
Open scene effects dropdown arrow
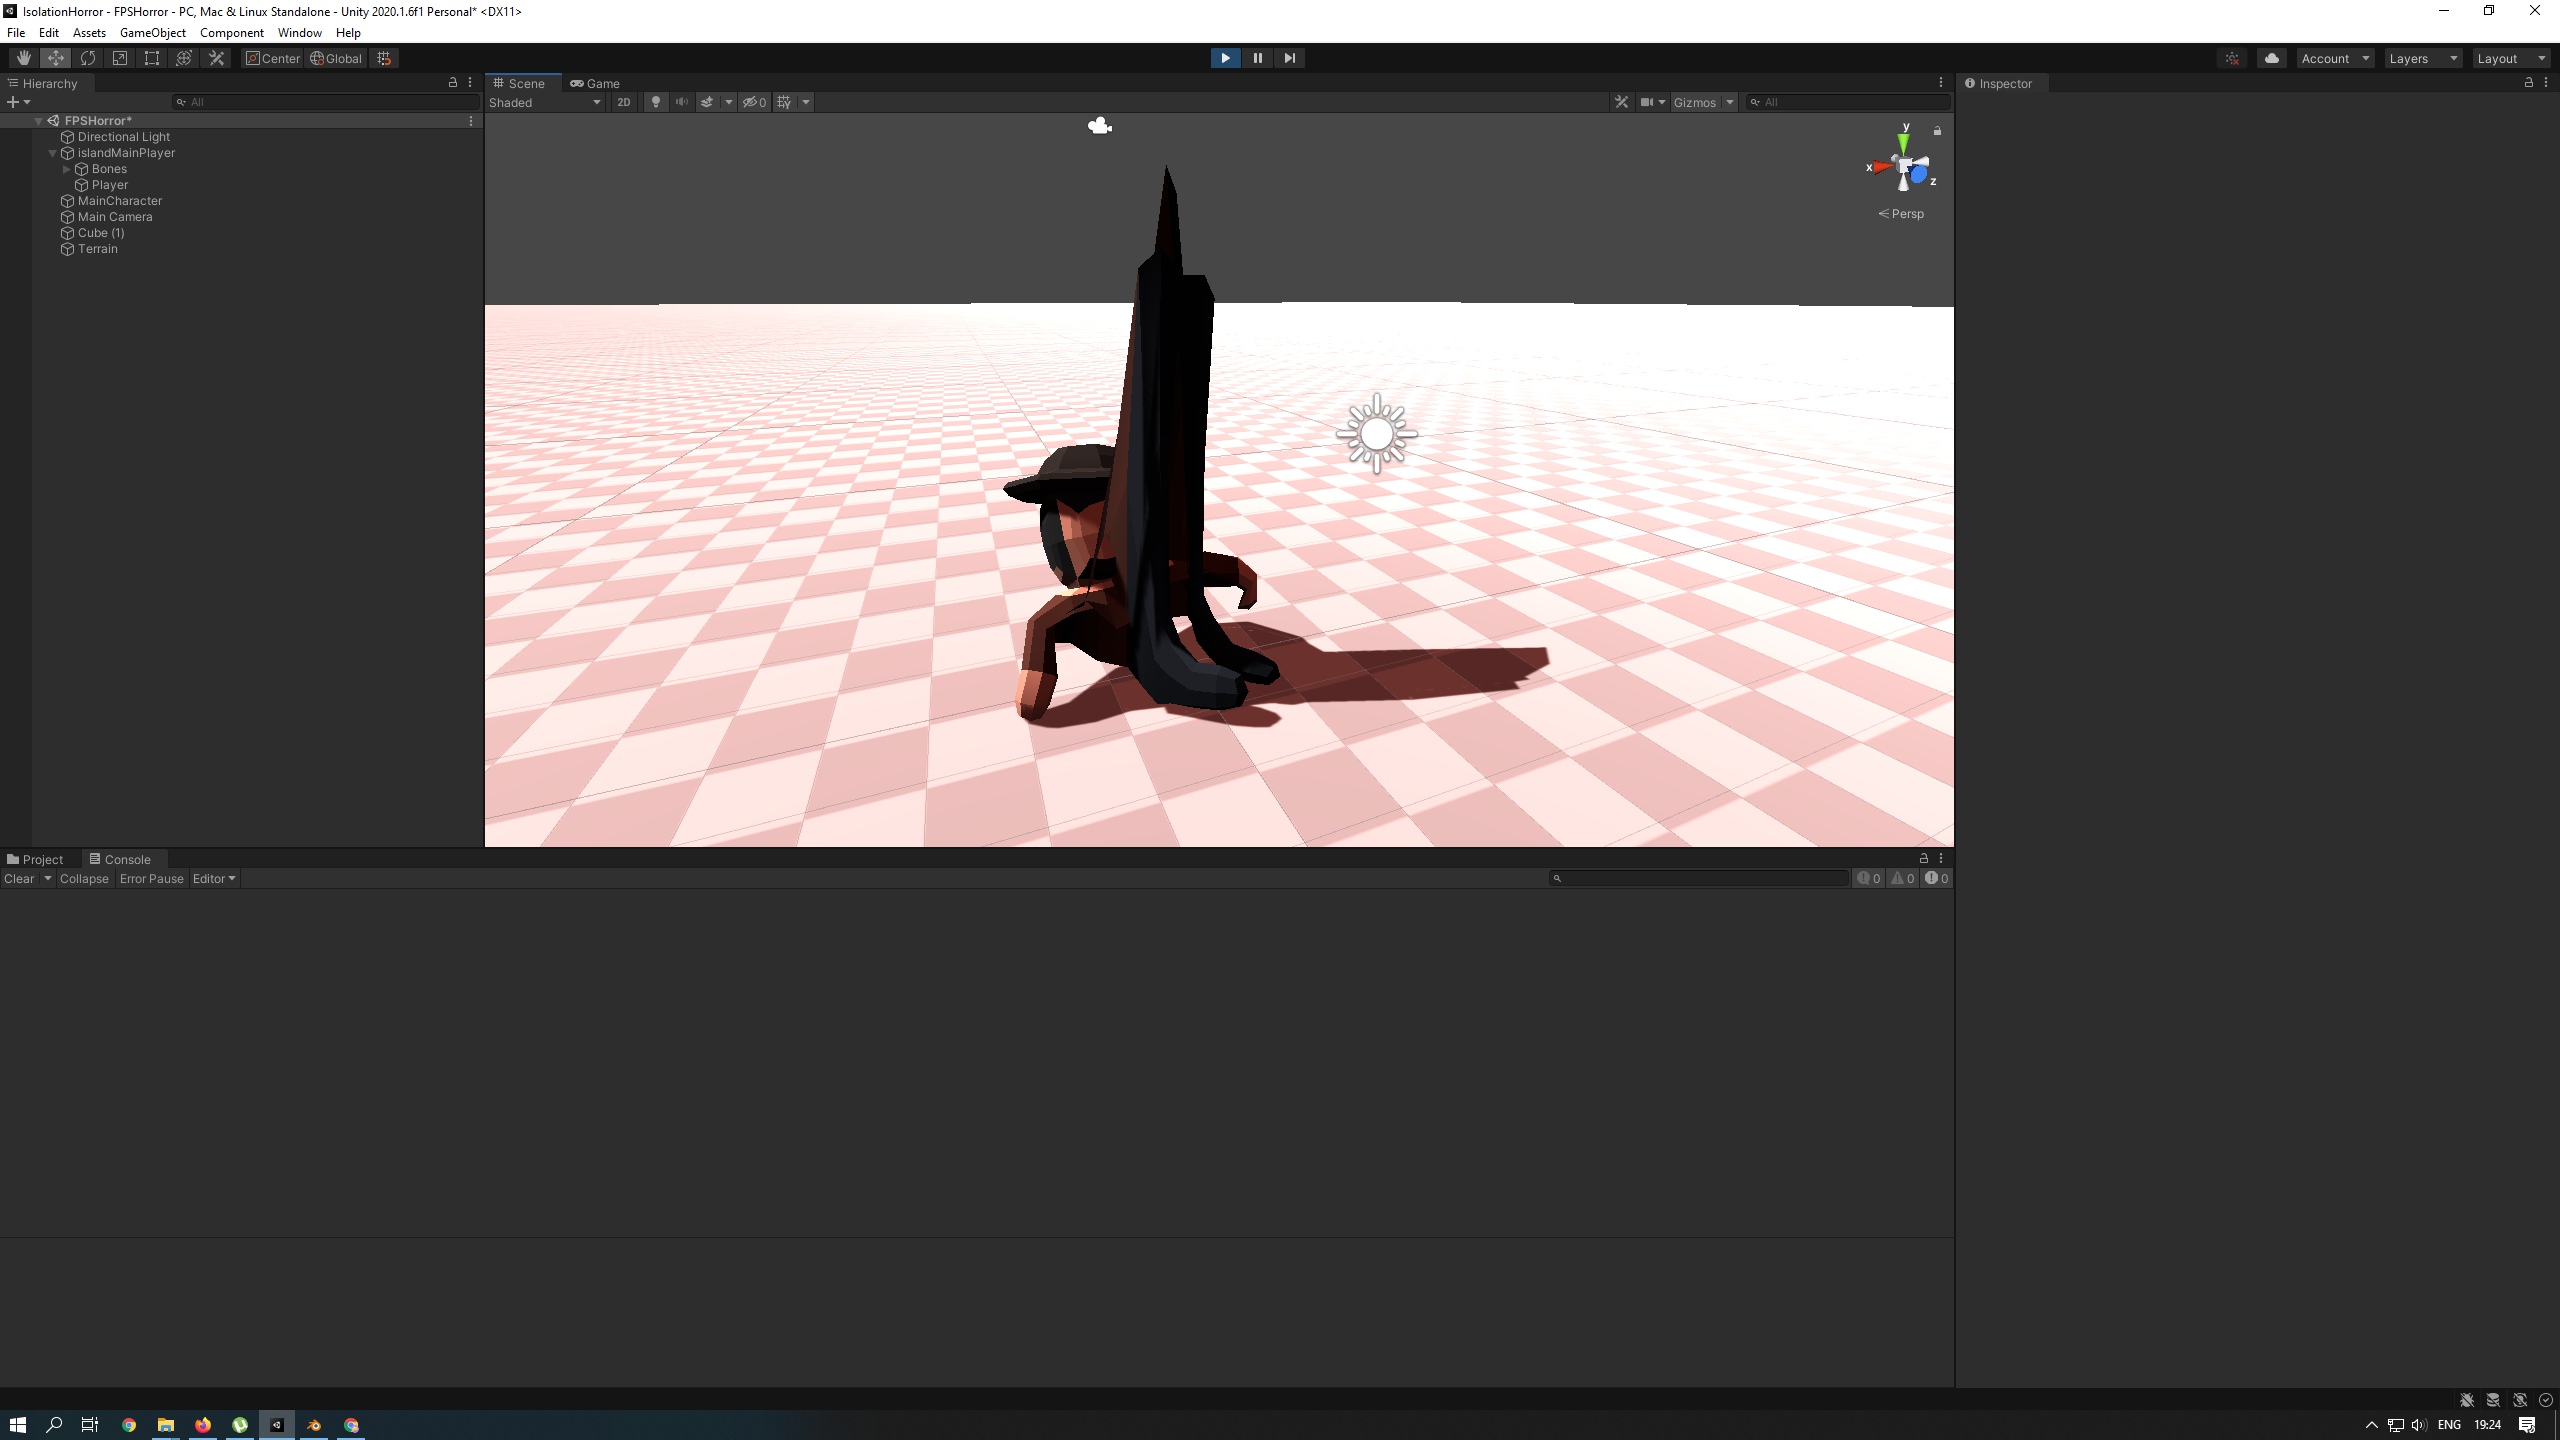pos(728,102)
